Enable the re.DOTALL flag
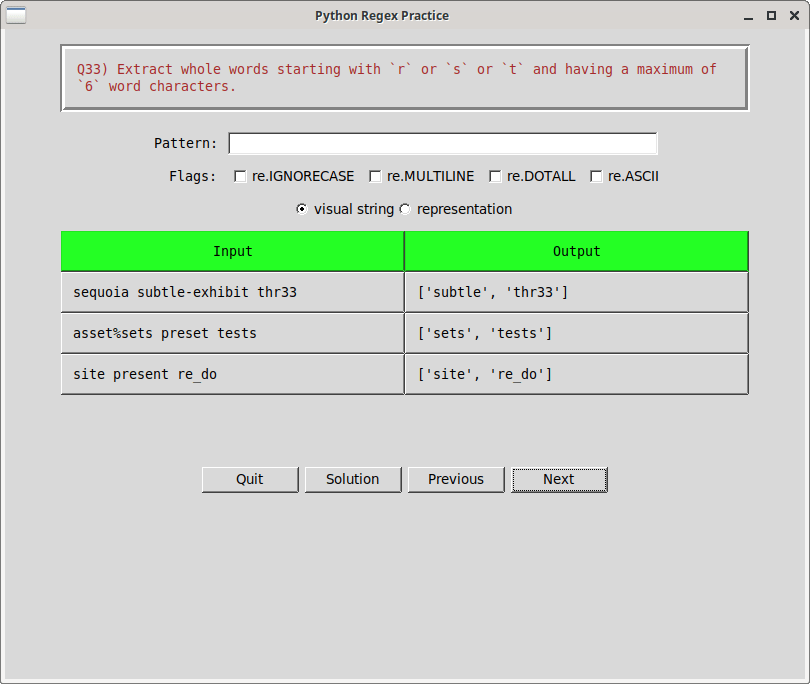This screenshot has width=810, height=684. point(495,176)
